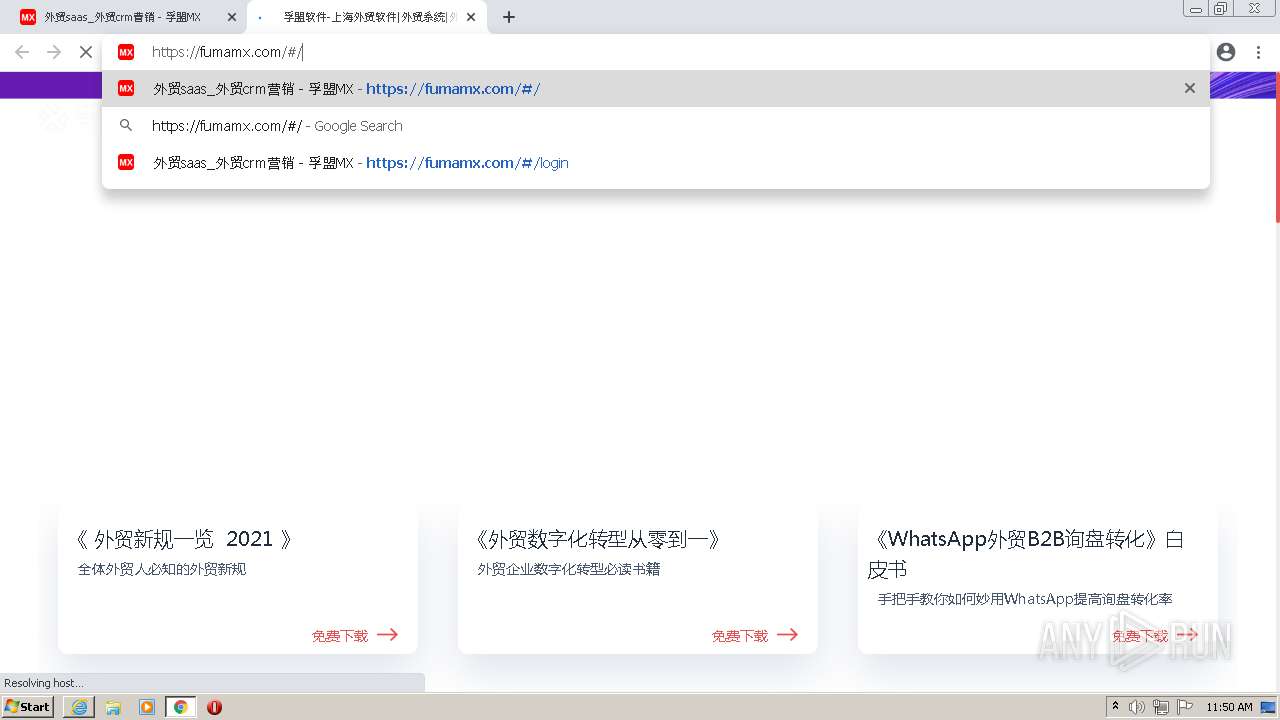Image resolution: width=1280 pixels, height=720 pixels.
Task: Close the 外贸saas_外贸crm营销 tab
Action: tap(232, 17)
